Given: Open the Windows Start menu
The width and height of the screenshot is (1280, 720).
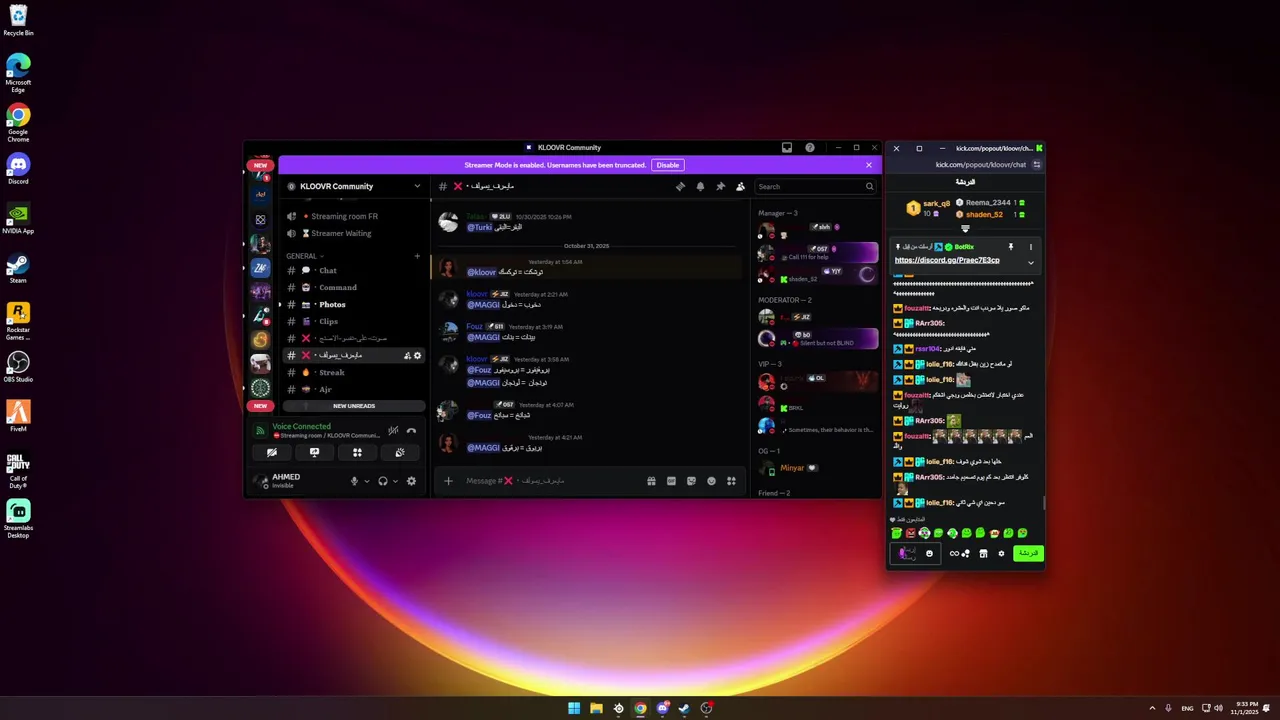Looking at the screenshot, I should [x=574, y=708].
